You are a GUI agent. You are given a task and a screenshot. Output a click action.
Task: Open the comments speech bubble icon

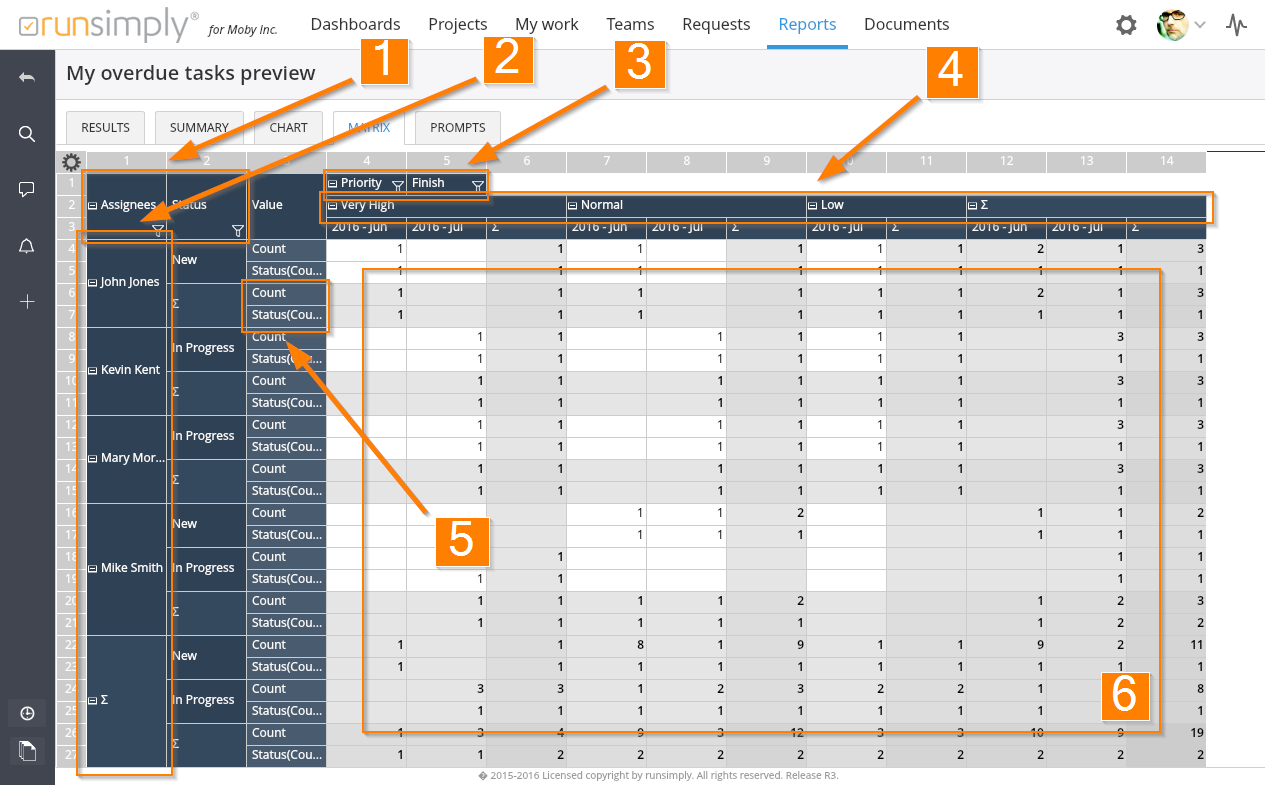coord(27,189)
